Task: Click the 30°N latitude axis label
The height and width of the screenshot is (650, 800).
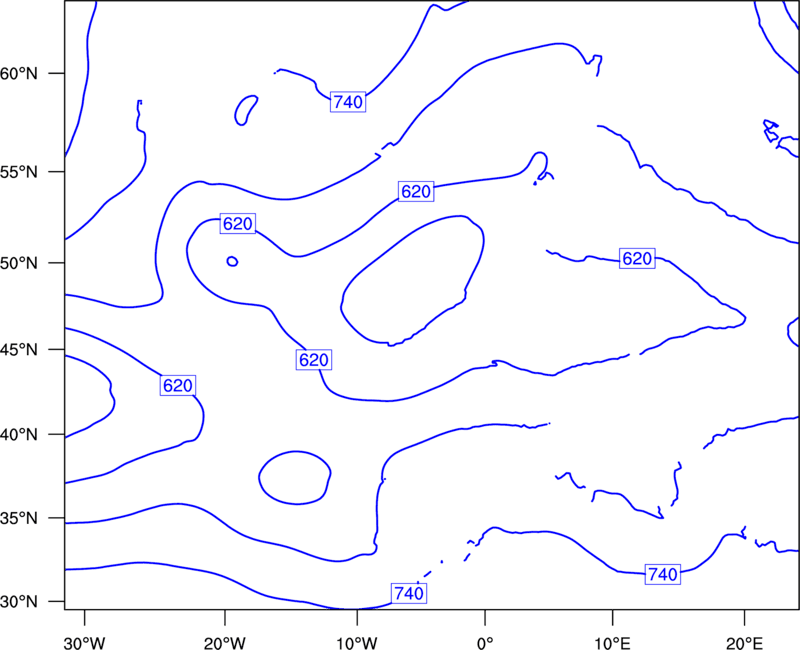Action: click(19, 602)
